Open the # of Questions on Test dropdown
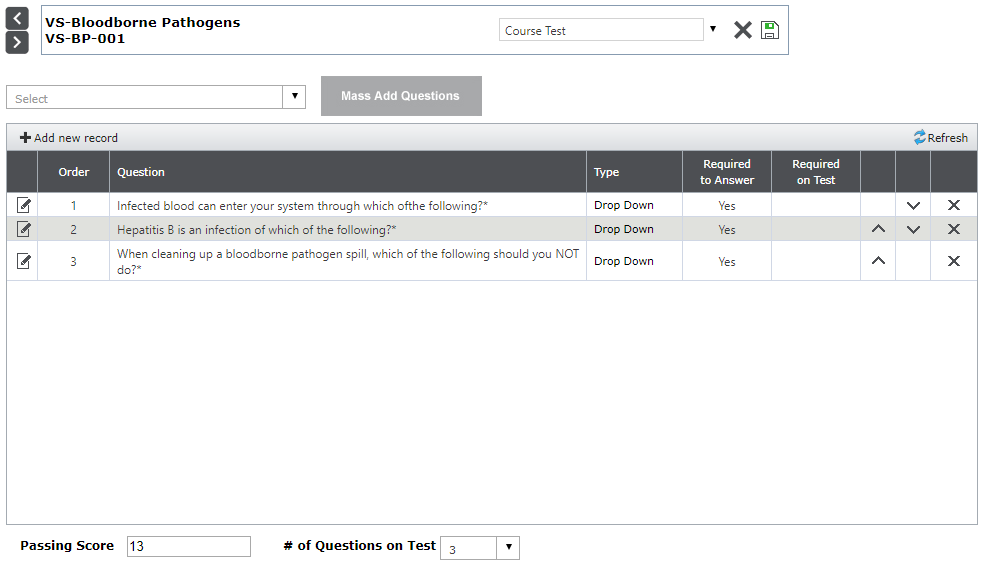 [508, 548]
